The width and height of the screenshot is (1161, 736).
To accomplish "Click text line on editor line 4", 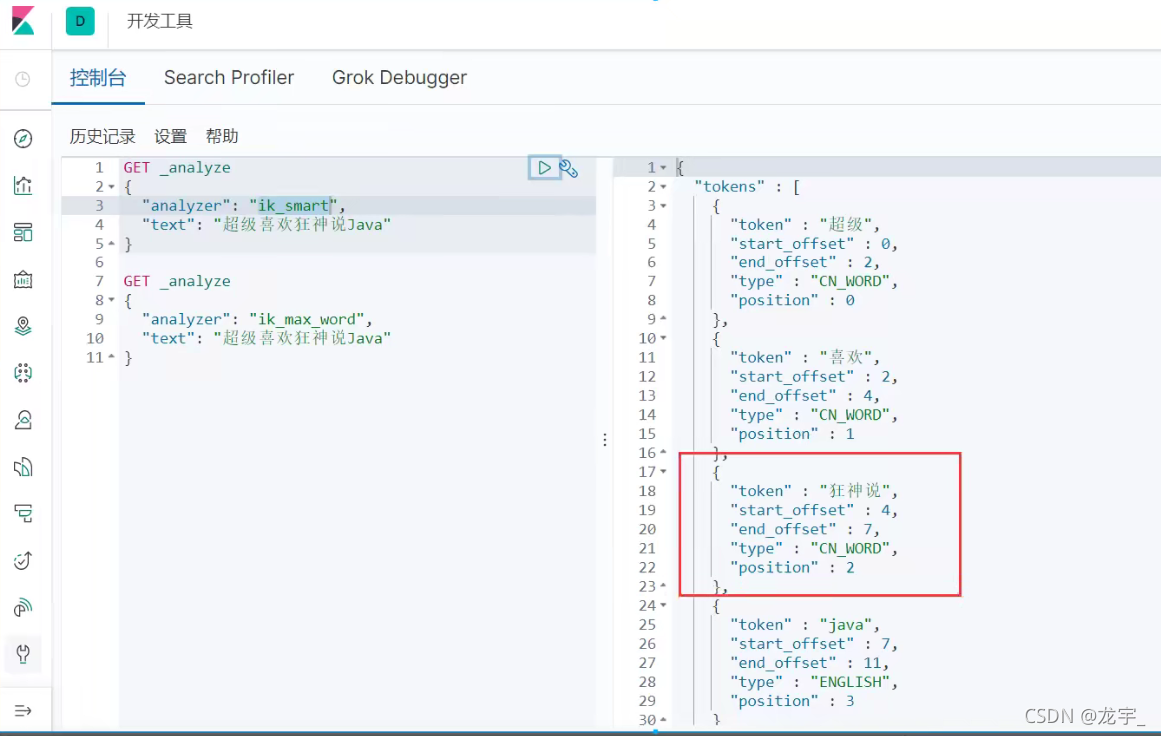I will click(266, 224).
